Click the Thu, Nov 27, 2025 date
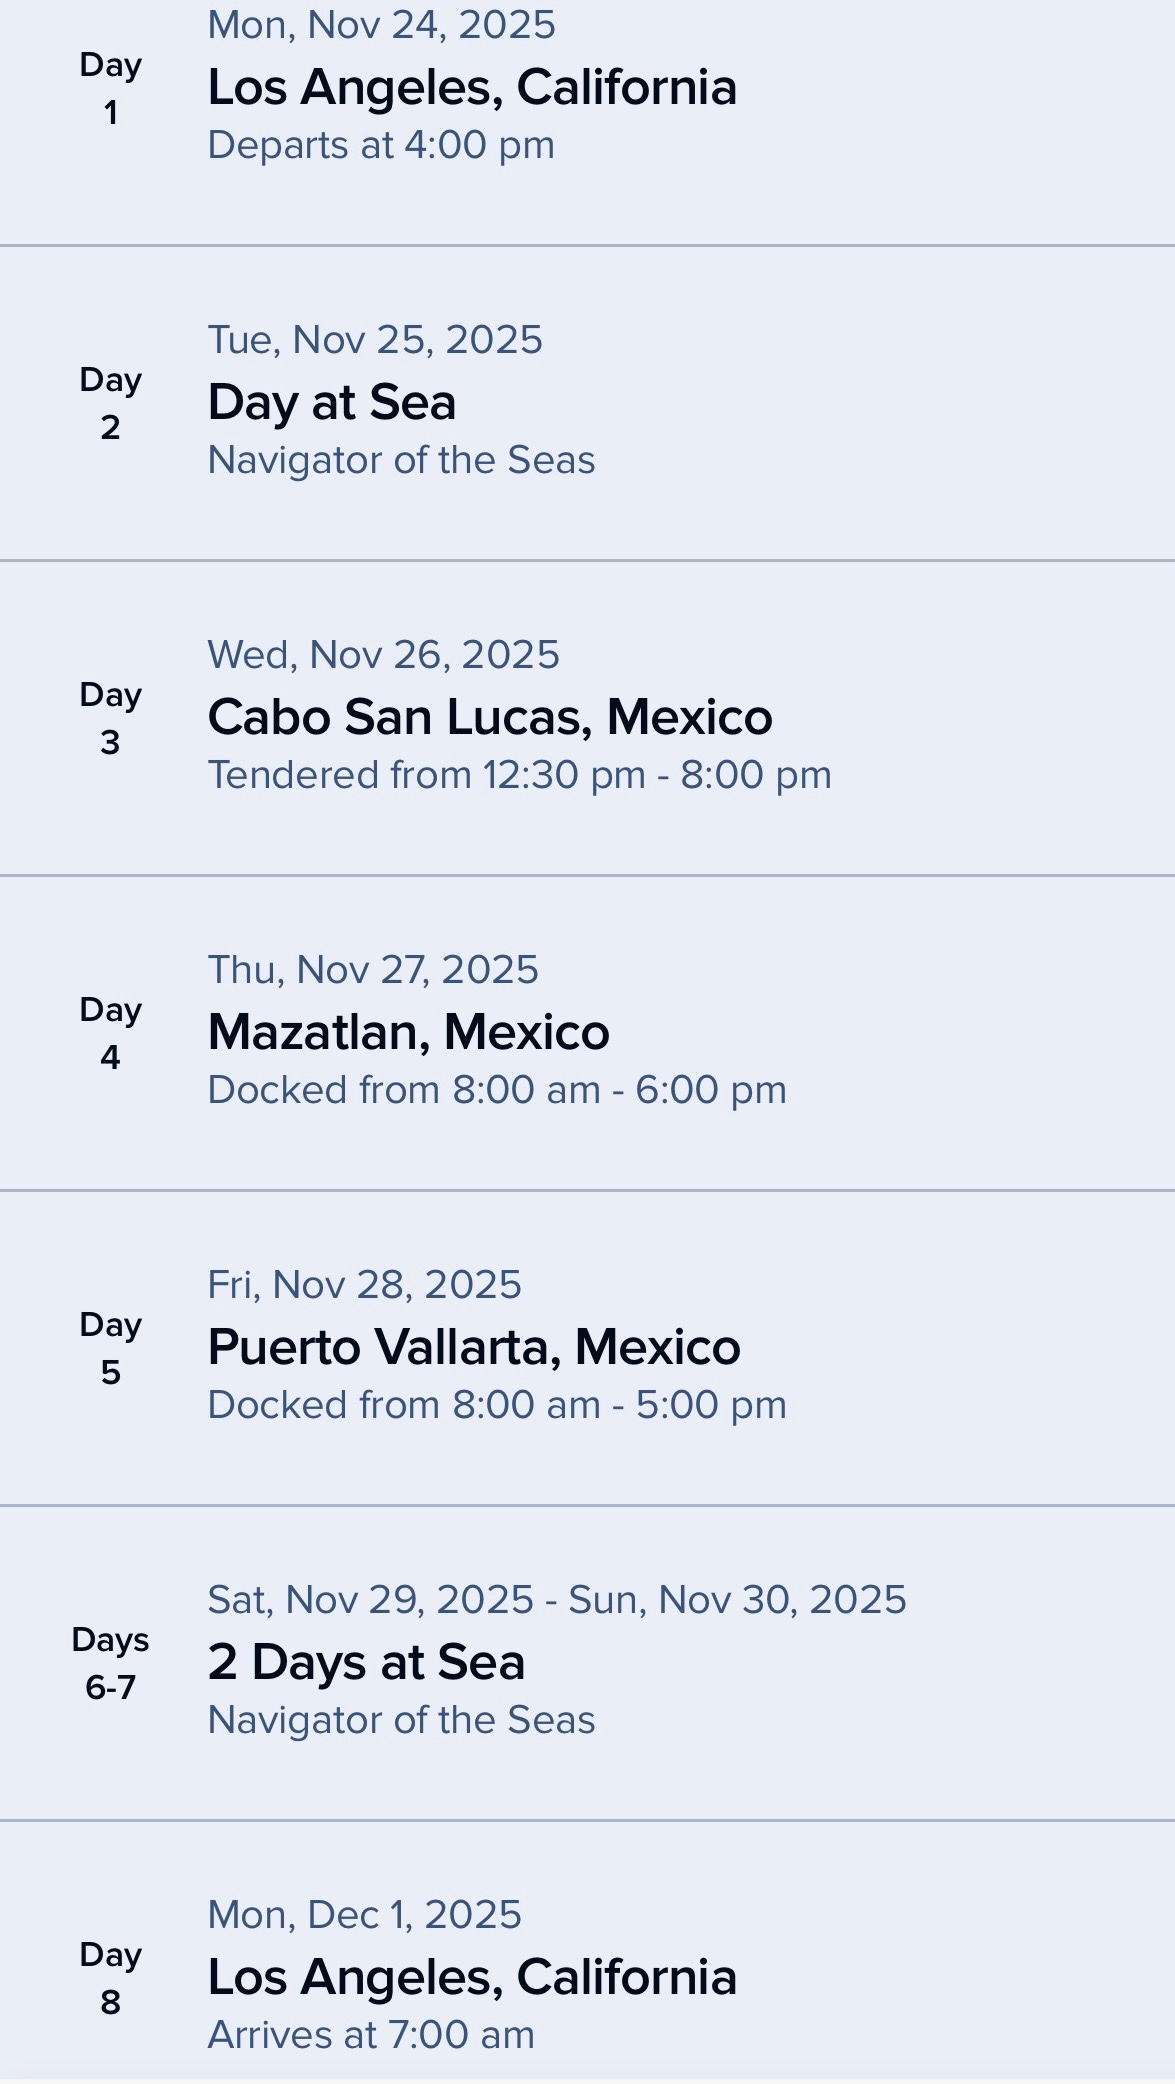The height and width of the screenshot is (2084, 1175). 373,969
